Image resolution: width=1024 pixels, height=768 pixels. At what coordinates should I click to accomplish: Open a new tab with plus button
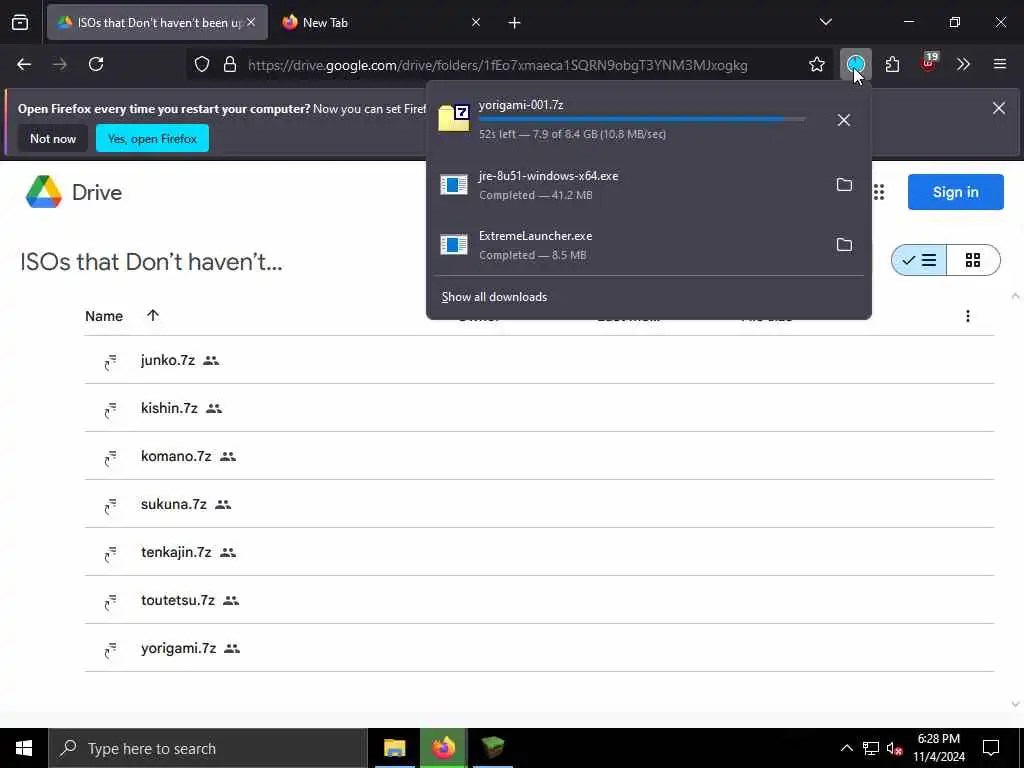pos(514,23)
